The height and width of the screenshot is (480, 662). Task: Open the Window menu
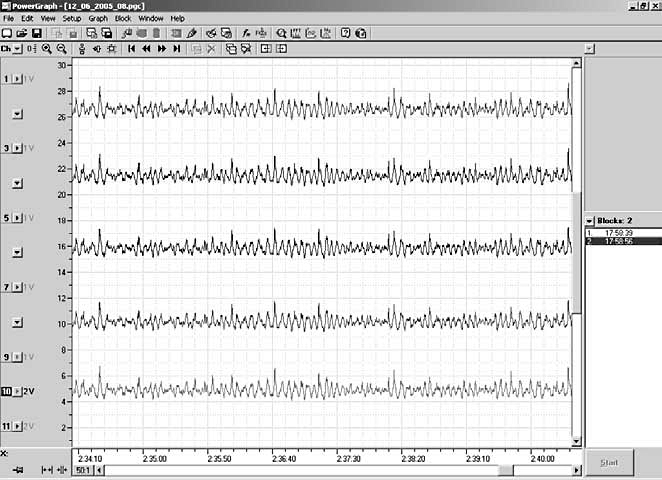[151, 19]
